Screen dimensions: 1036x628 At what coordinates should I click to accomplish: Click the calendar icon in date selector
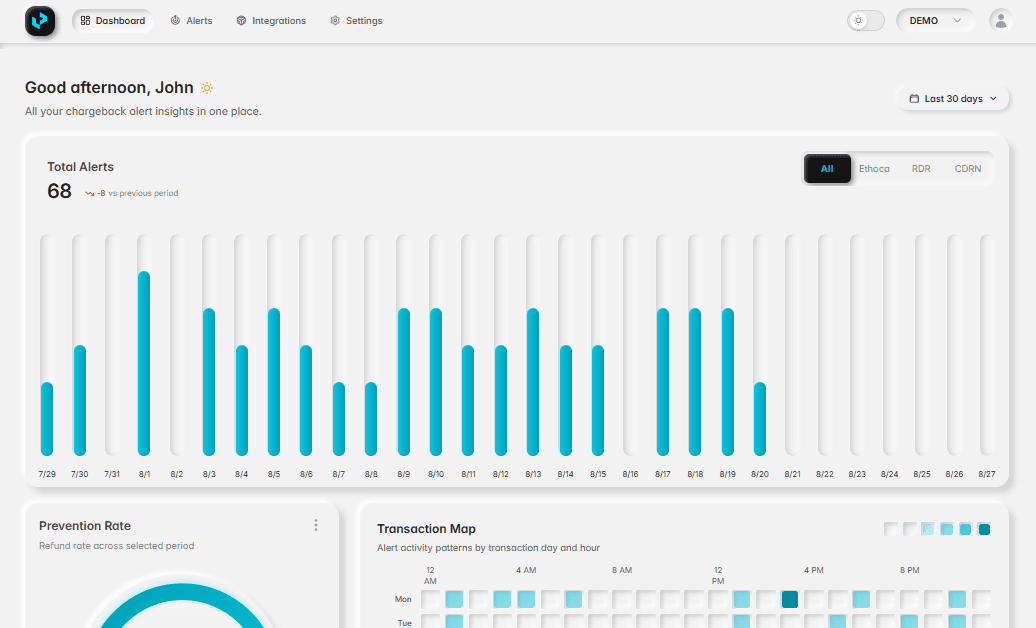914,99
